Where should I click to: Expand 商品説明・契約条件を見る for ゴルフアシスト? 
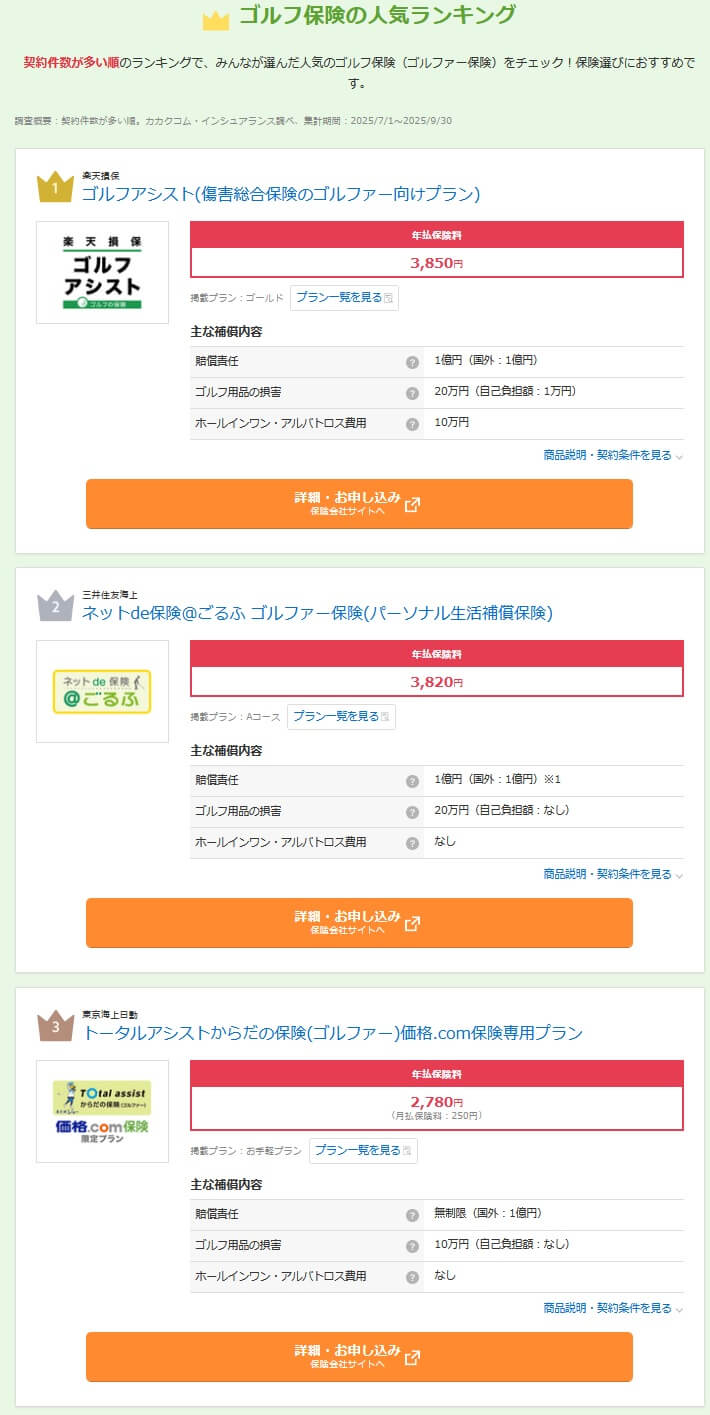612,455
